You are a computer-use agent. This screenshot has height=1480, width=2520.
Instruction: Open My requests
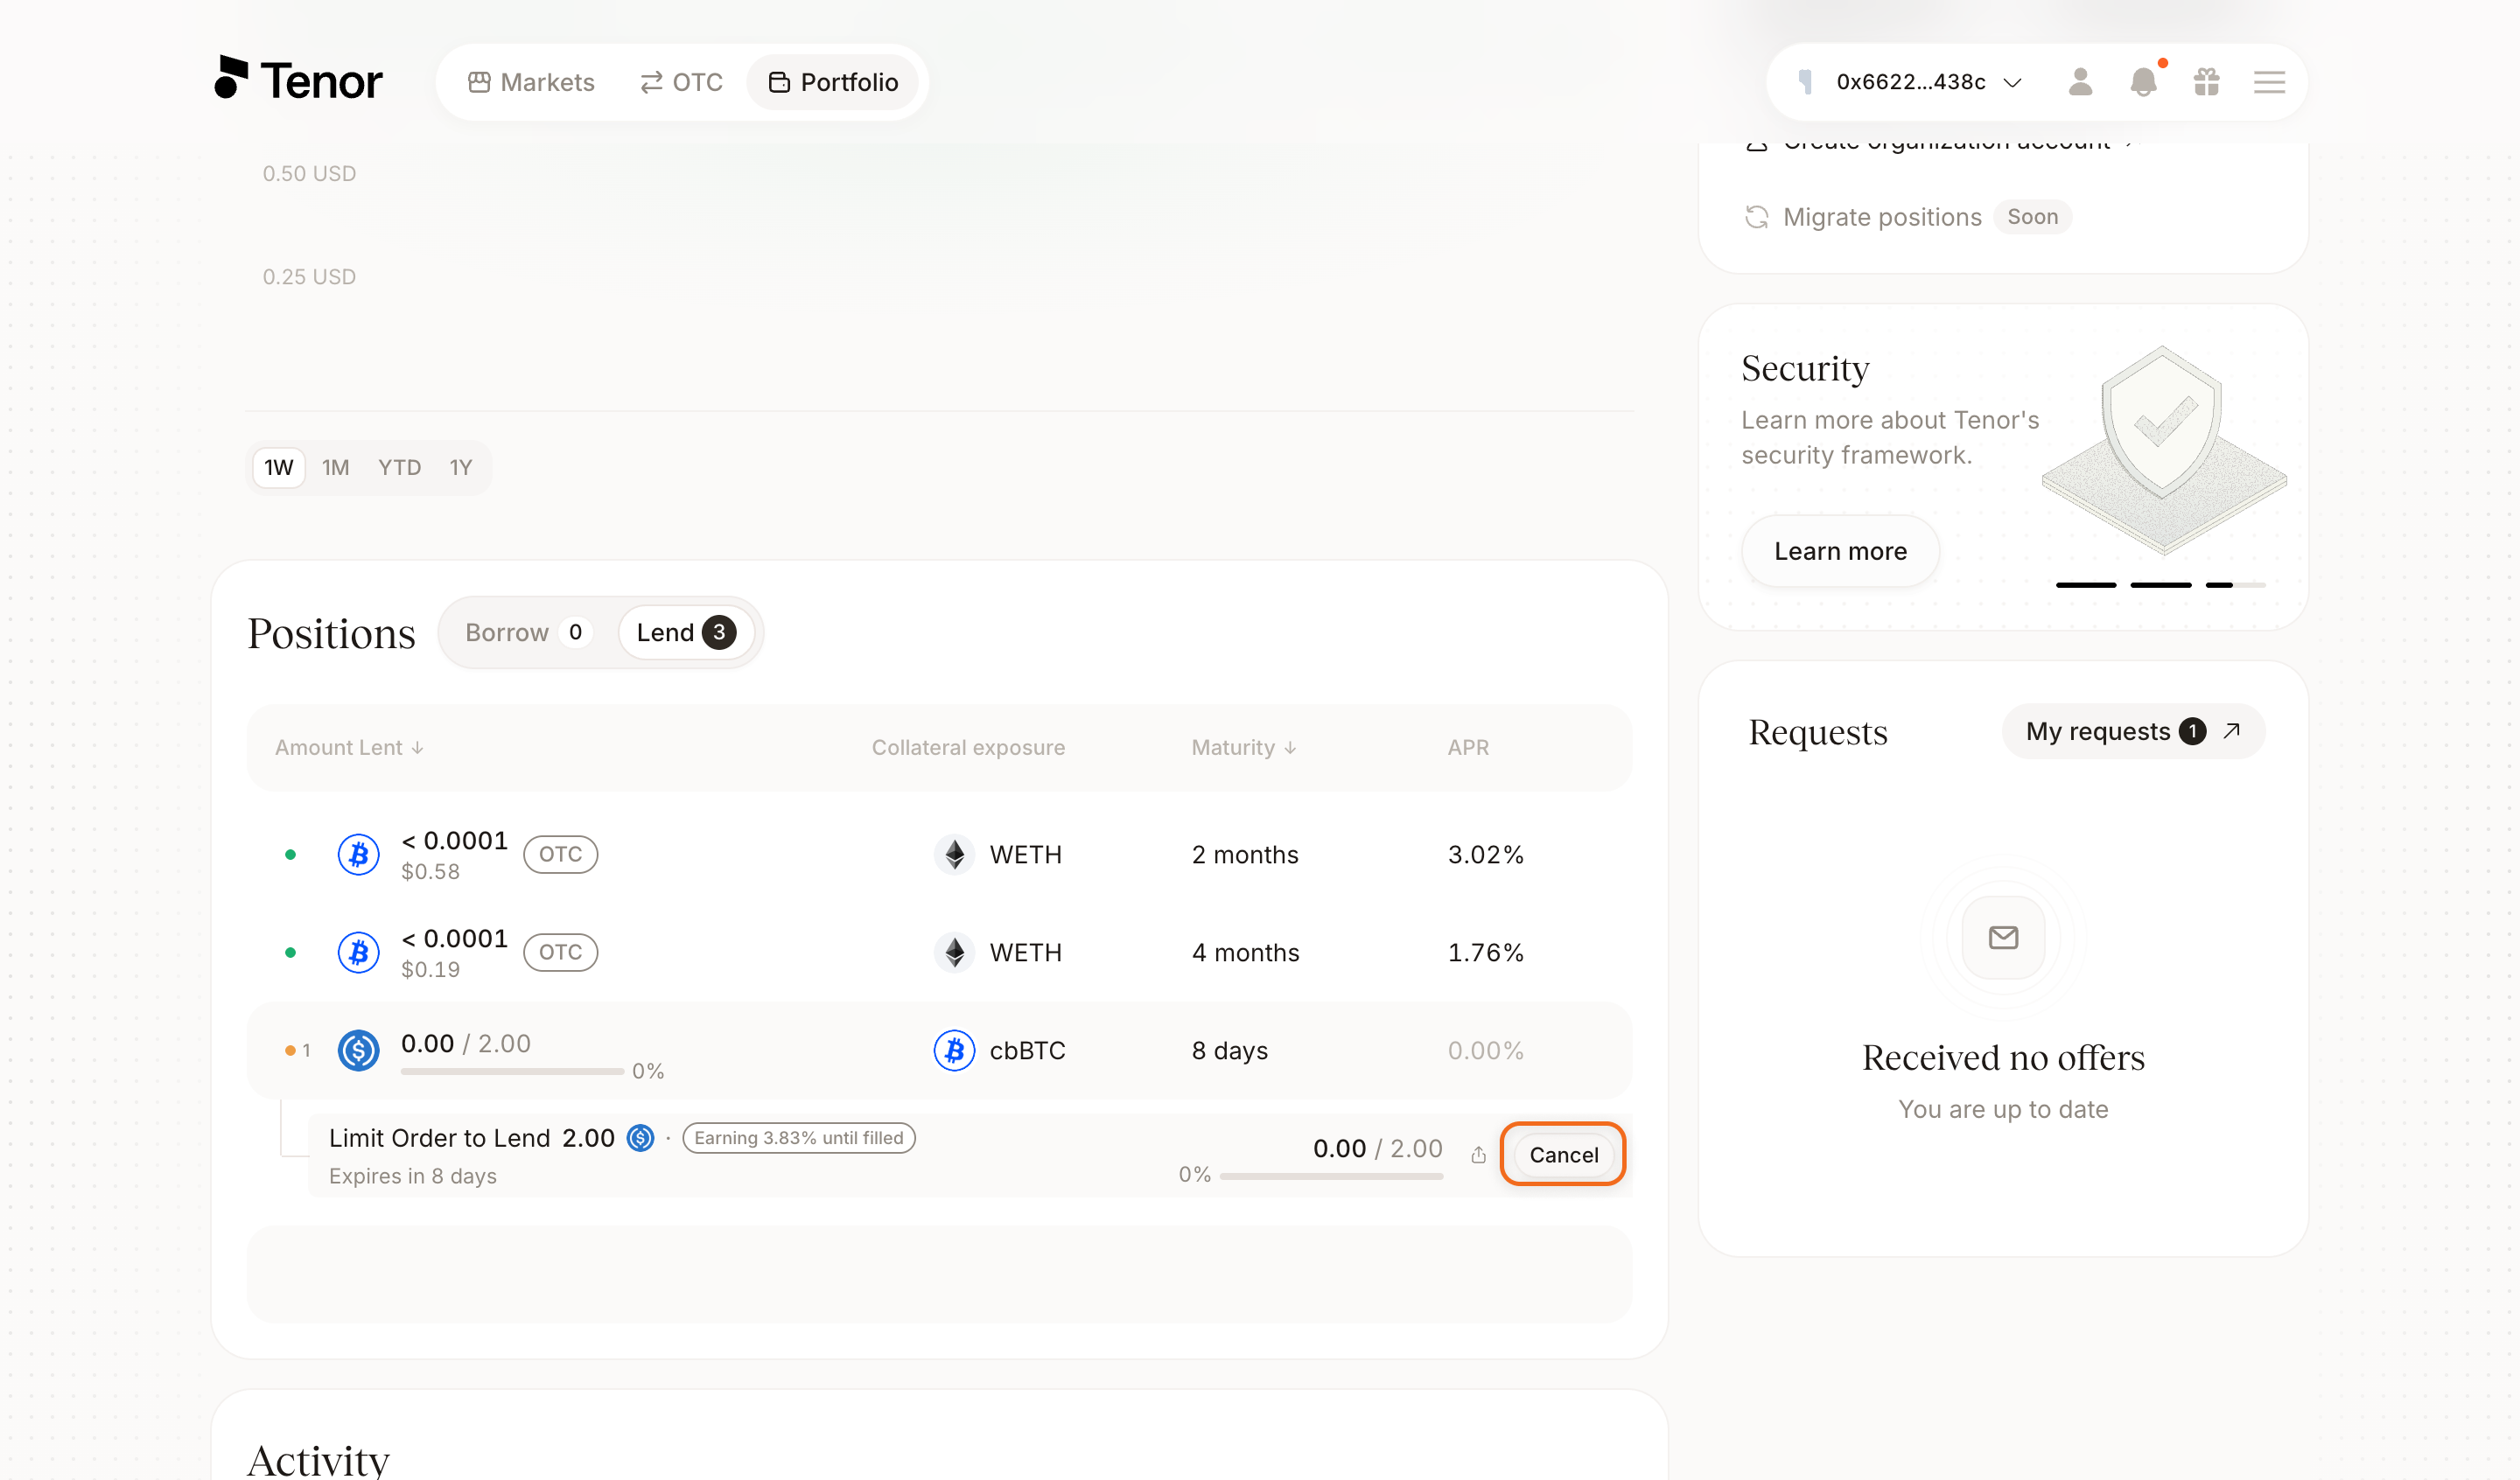click(2133, 731)
